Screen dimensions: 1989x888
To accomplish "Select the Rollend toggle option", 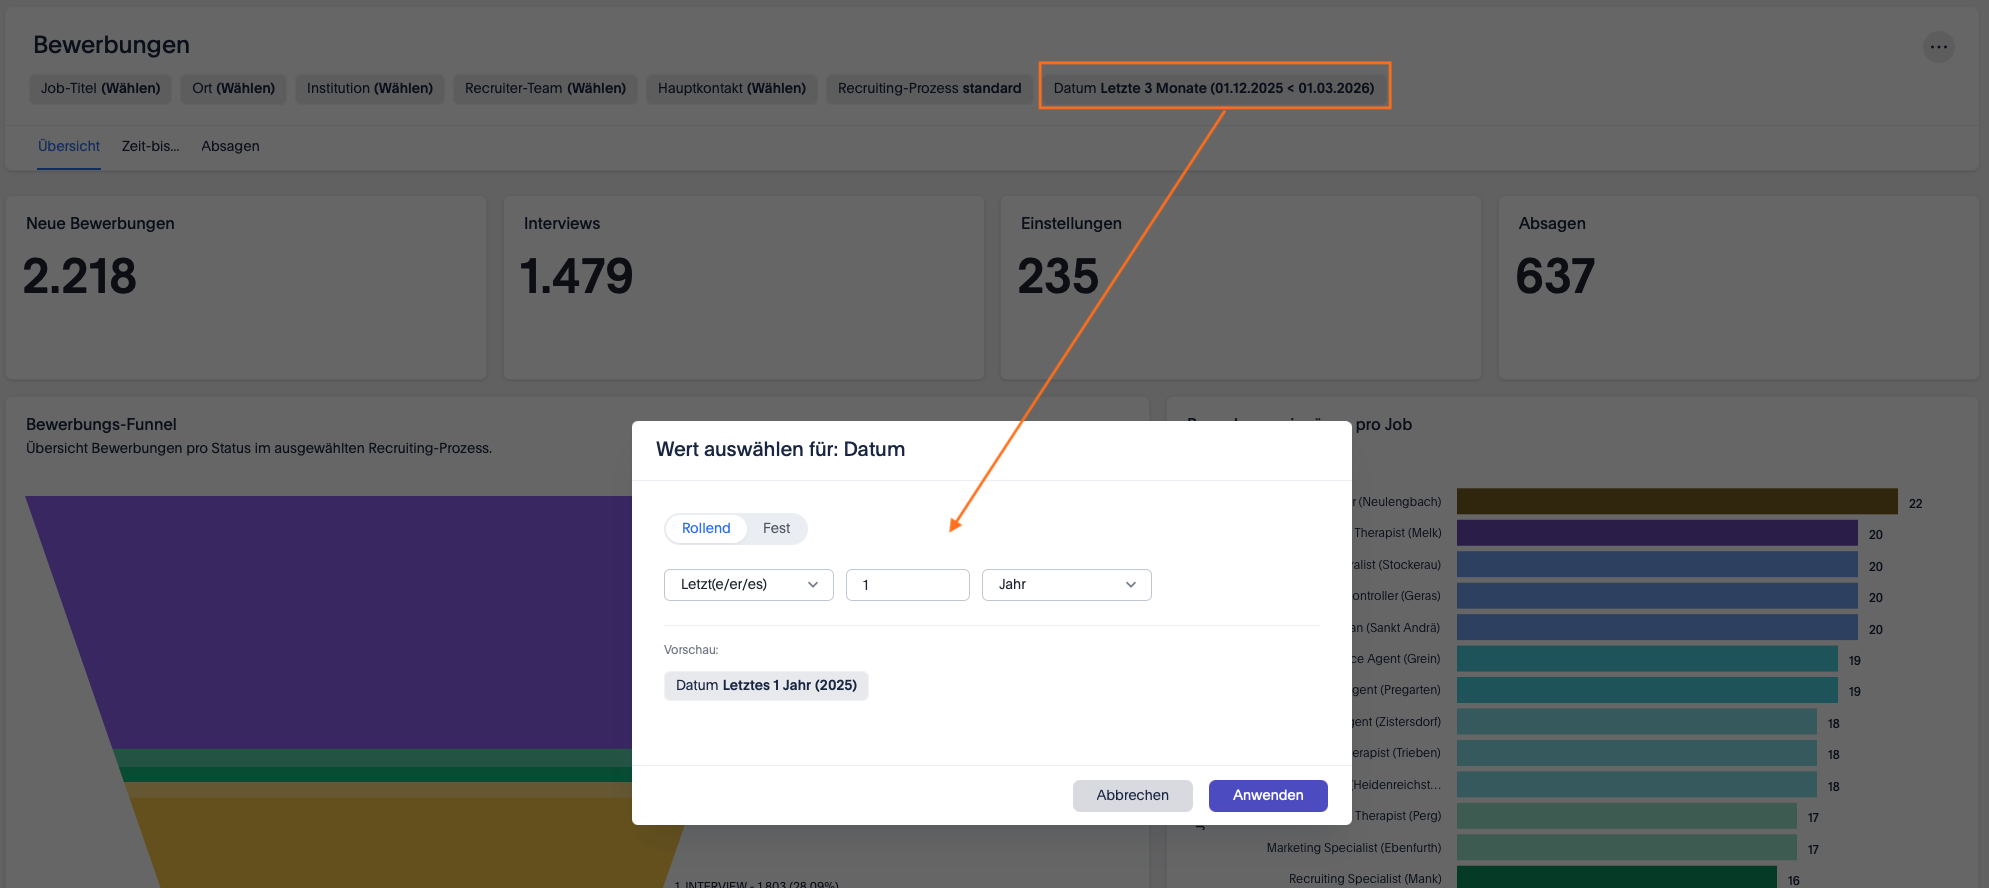I will click(x=706, y=528).
